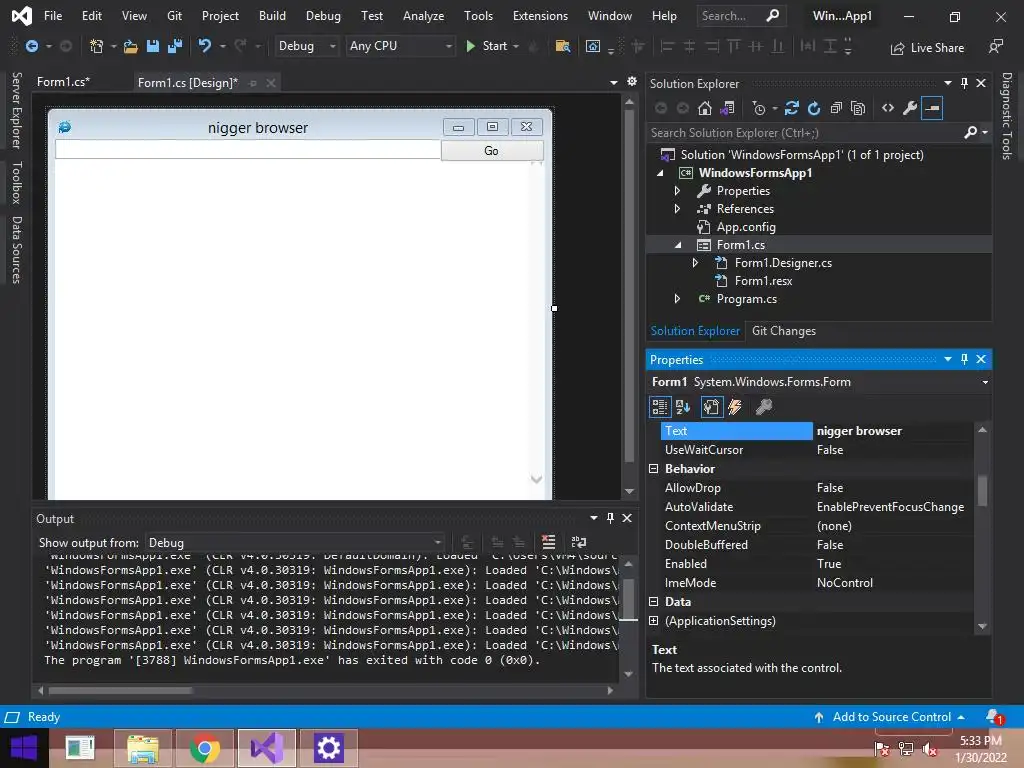Open the Toolbox side tab
The image size is (1024, 768).
pos(17,182)
